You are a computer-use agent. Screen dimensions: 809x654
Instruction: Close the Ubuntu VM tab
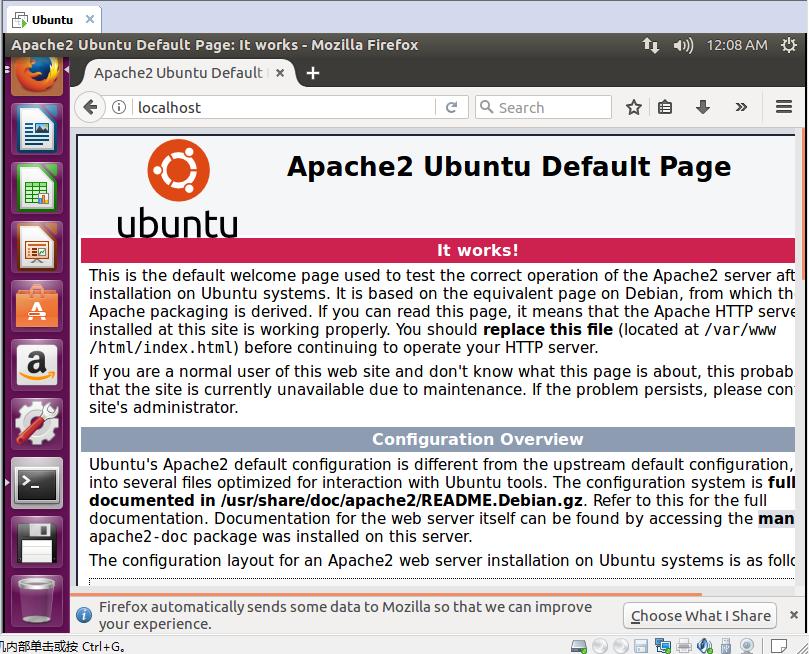(90, 19)
